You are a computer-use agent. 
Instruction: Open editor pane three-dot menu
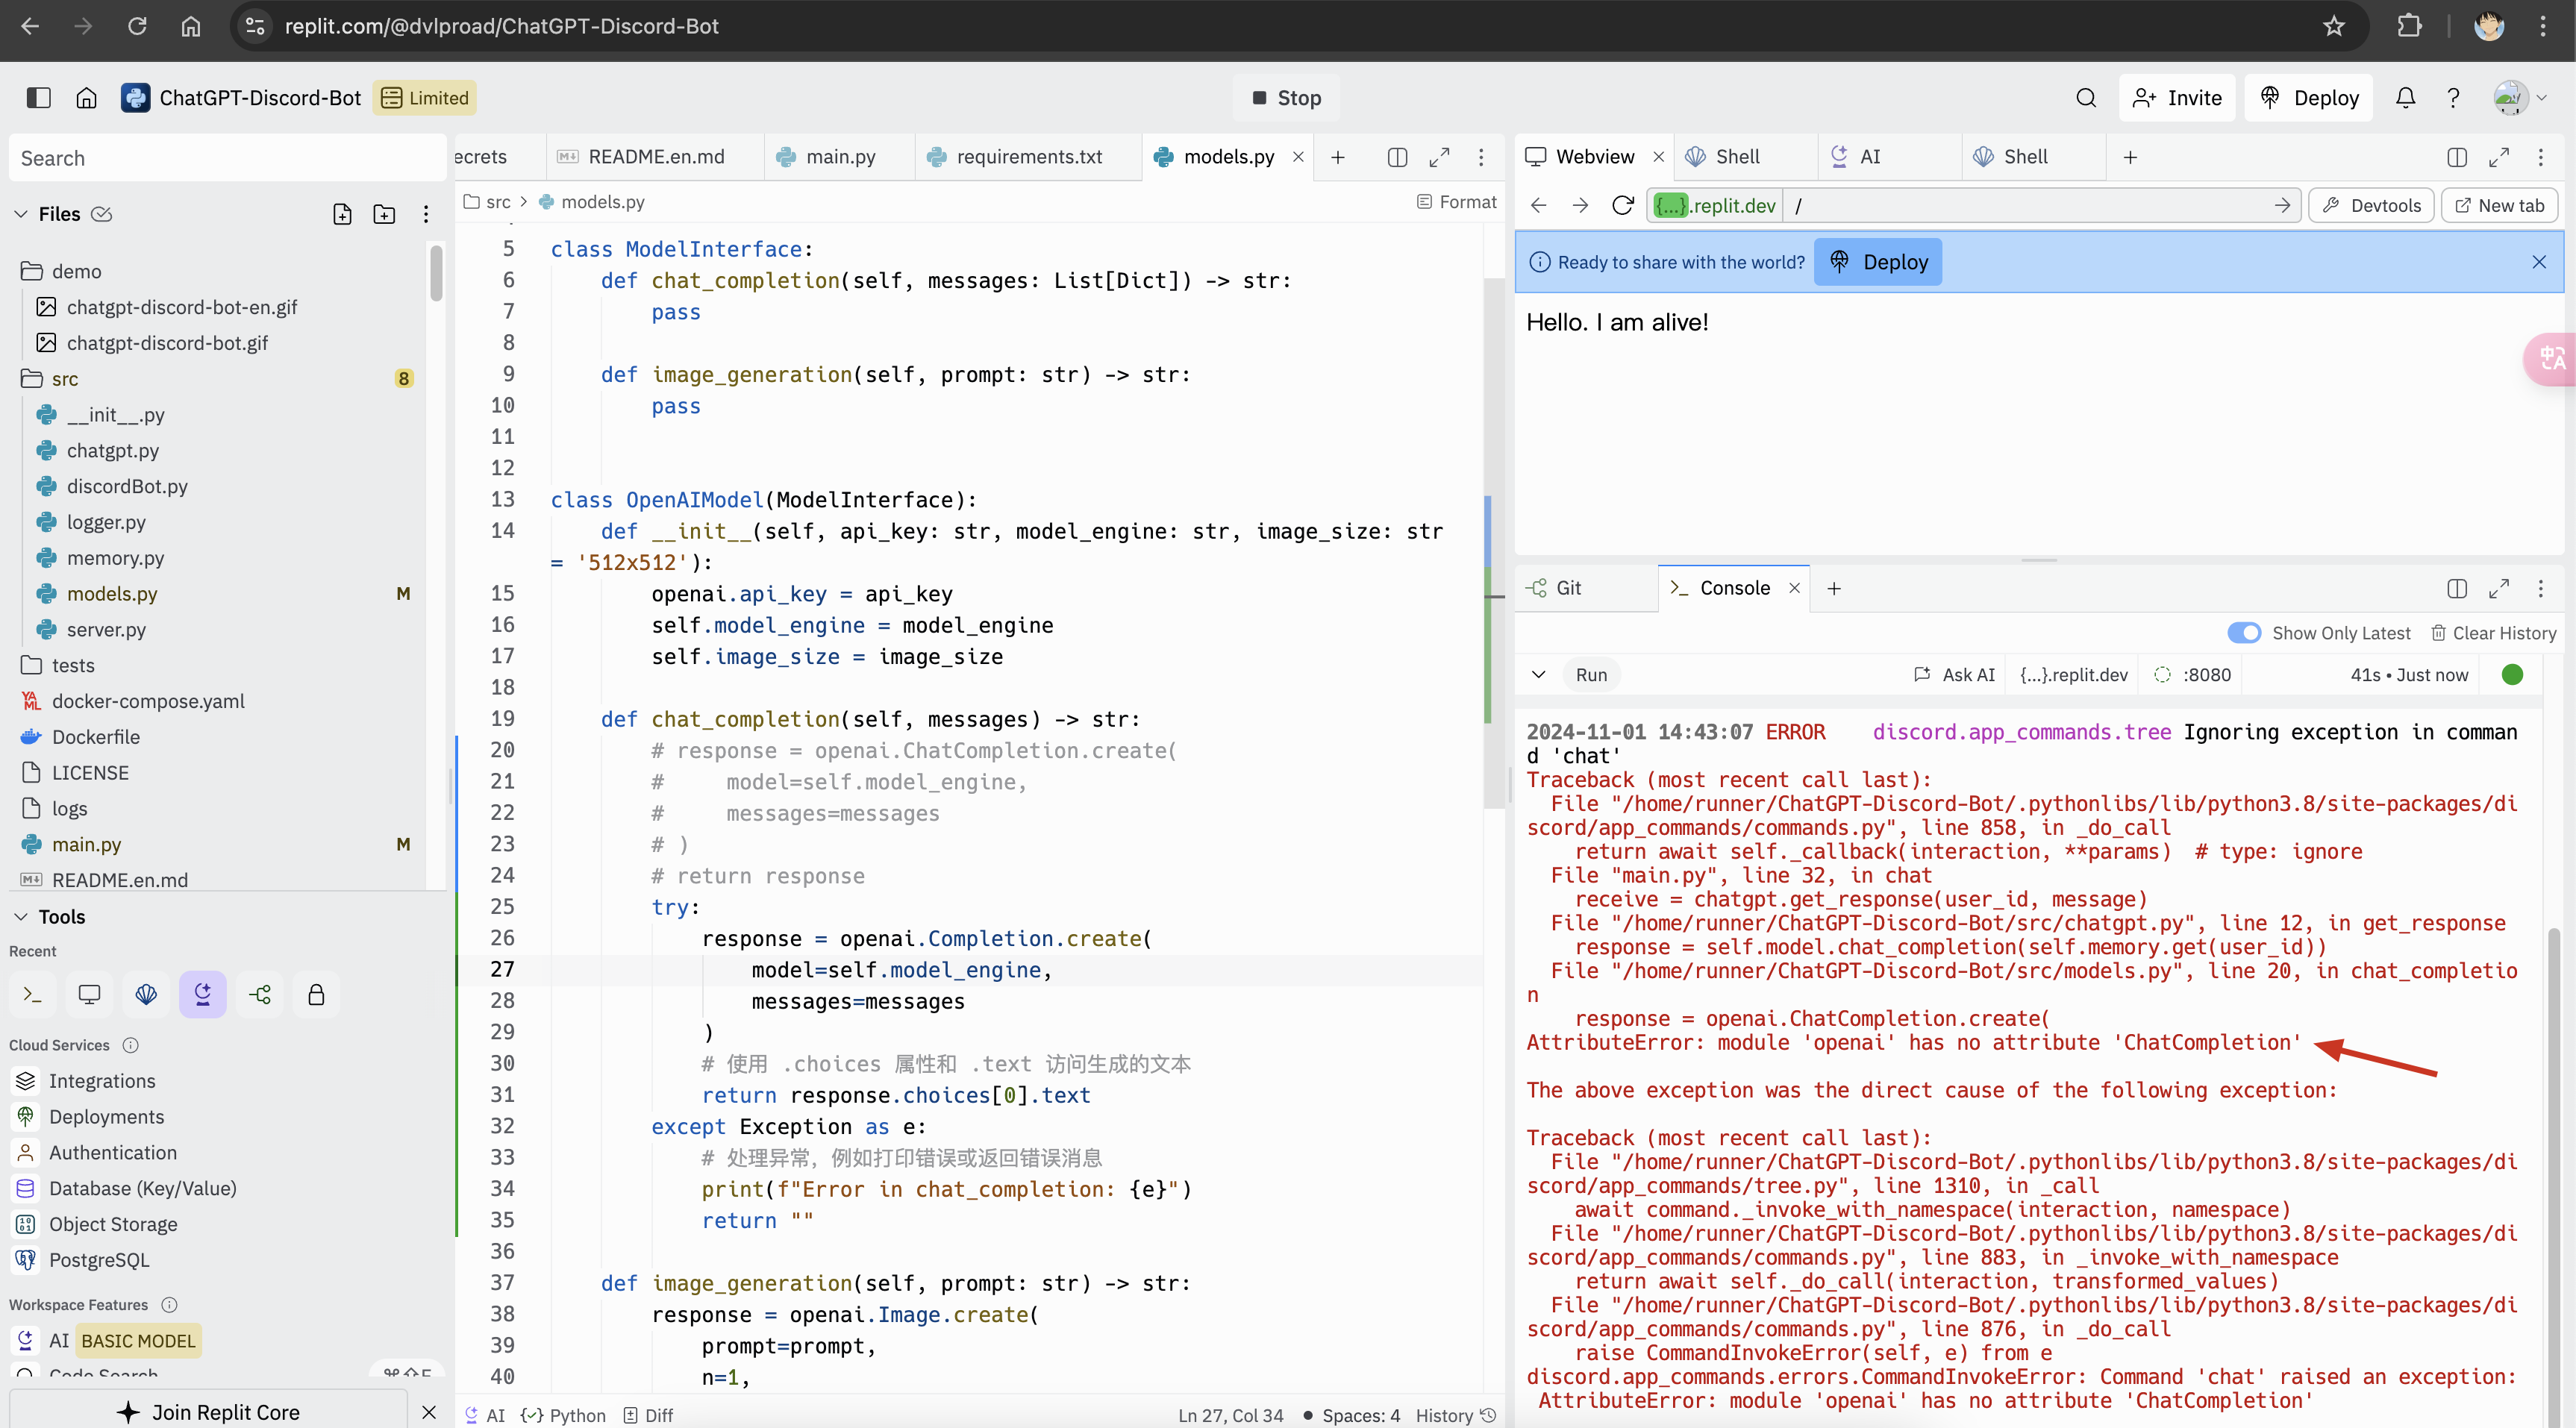click(1481, 157)
